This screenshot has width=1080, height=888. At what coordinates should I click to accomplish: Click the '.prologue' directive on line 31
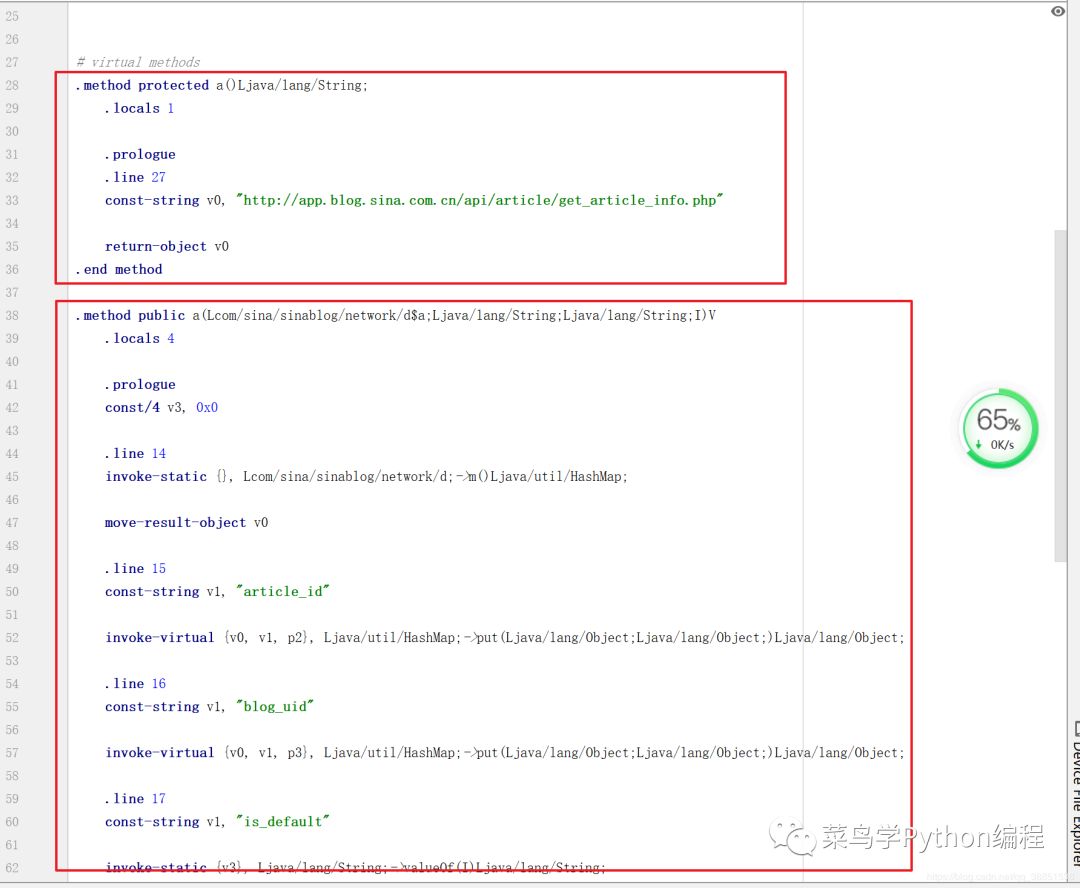[x=140, y=154]
